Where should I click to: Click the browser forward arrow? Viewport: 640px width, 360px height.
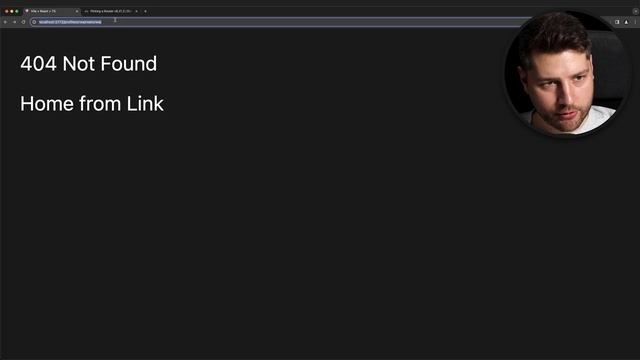coord(14,22)
